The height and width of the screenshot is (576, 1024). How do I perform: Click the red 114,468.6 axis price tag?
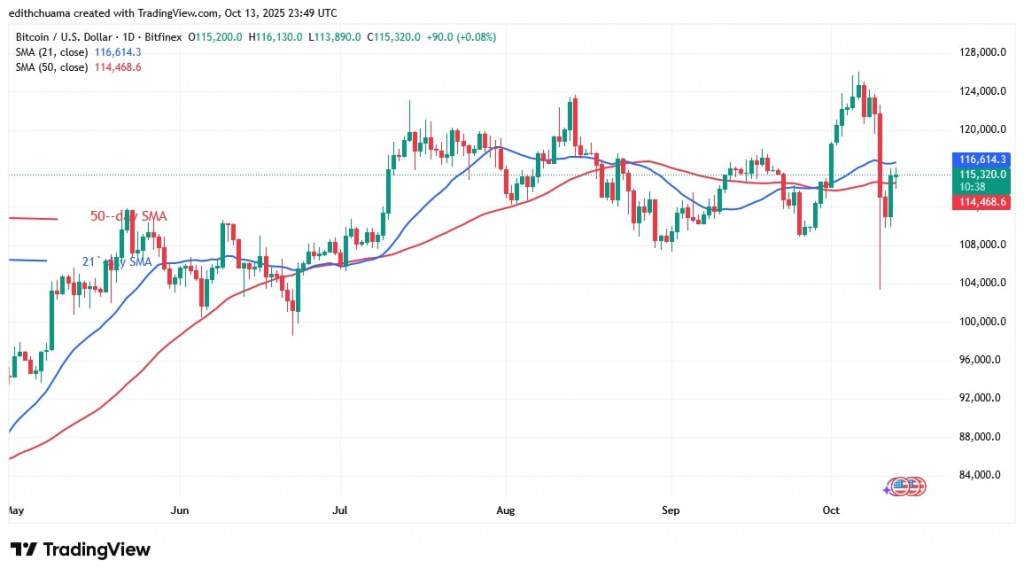pos(985,203)
